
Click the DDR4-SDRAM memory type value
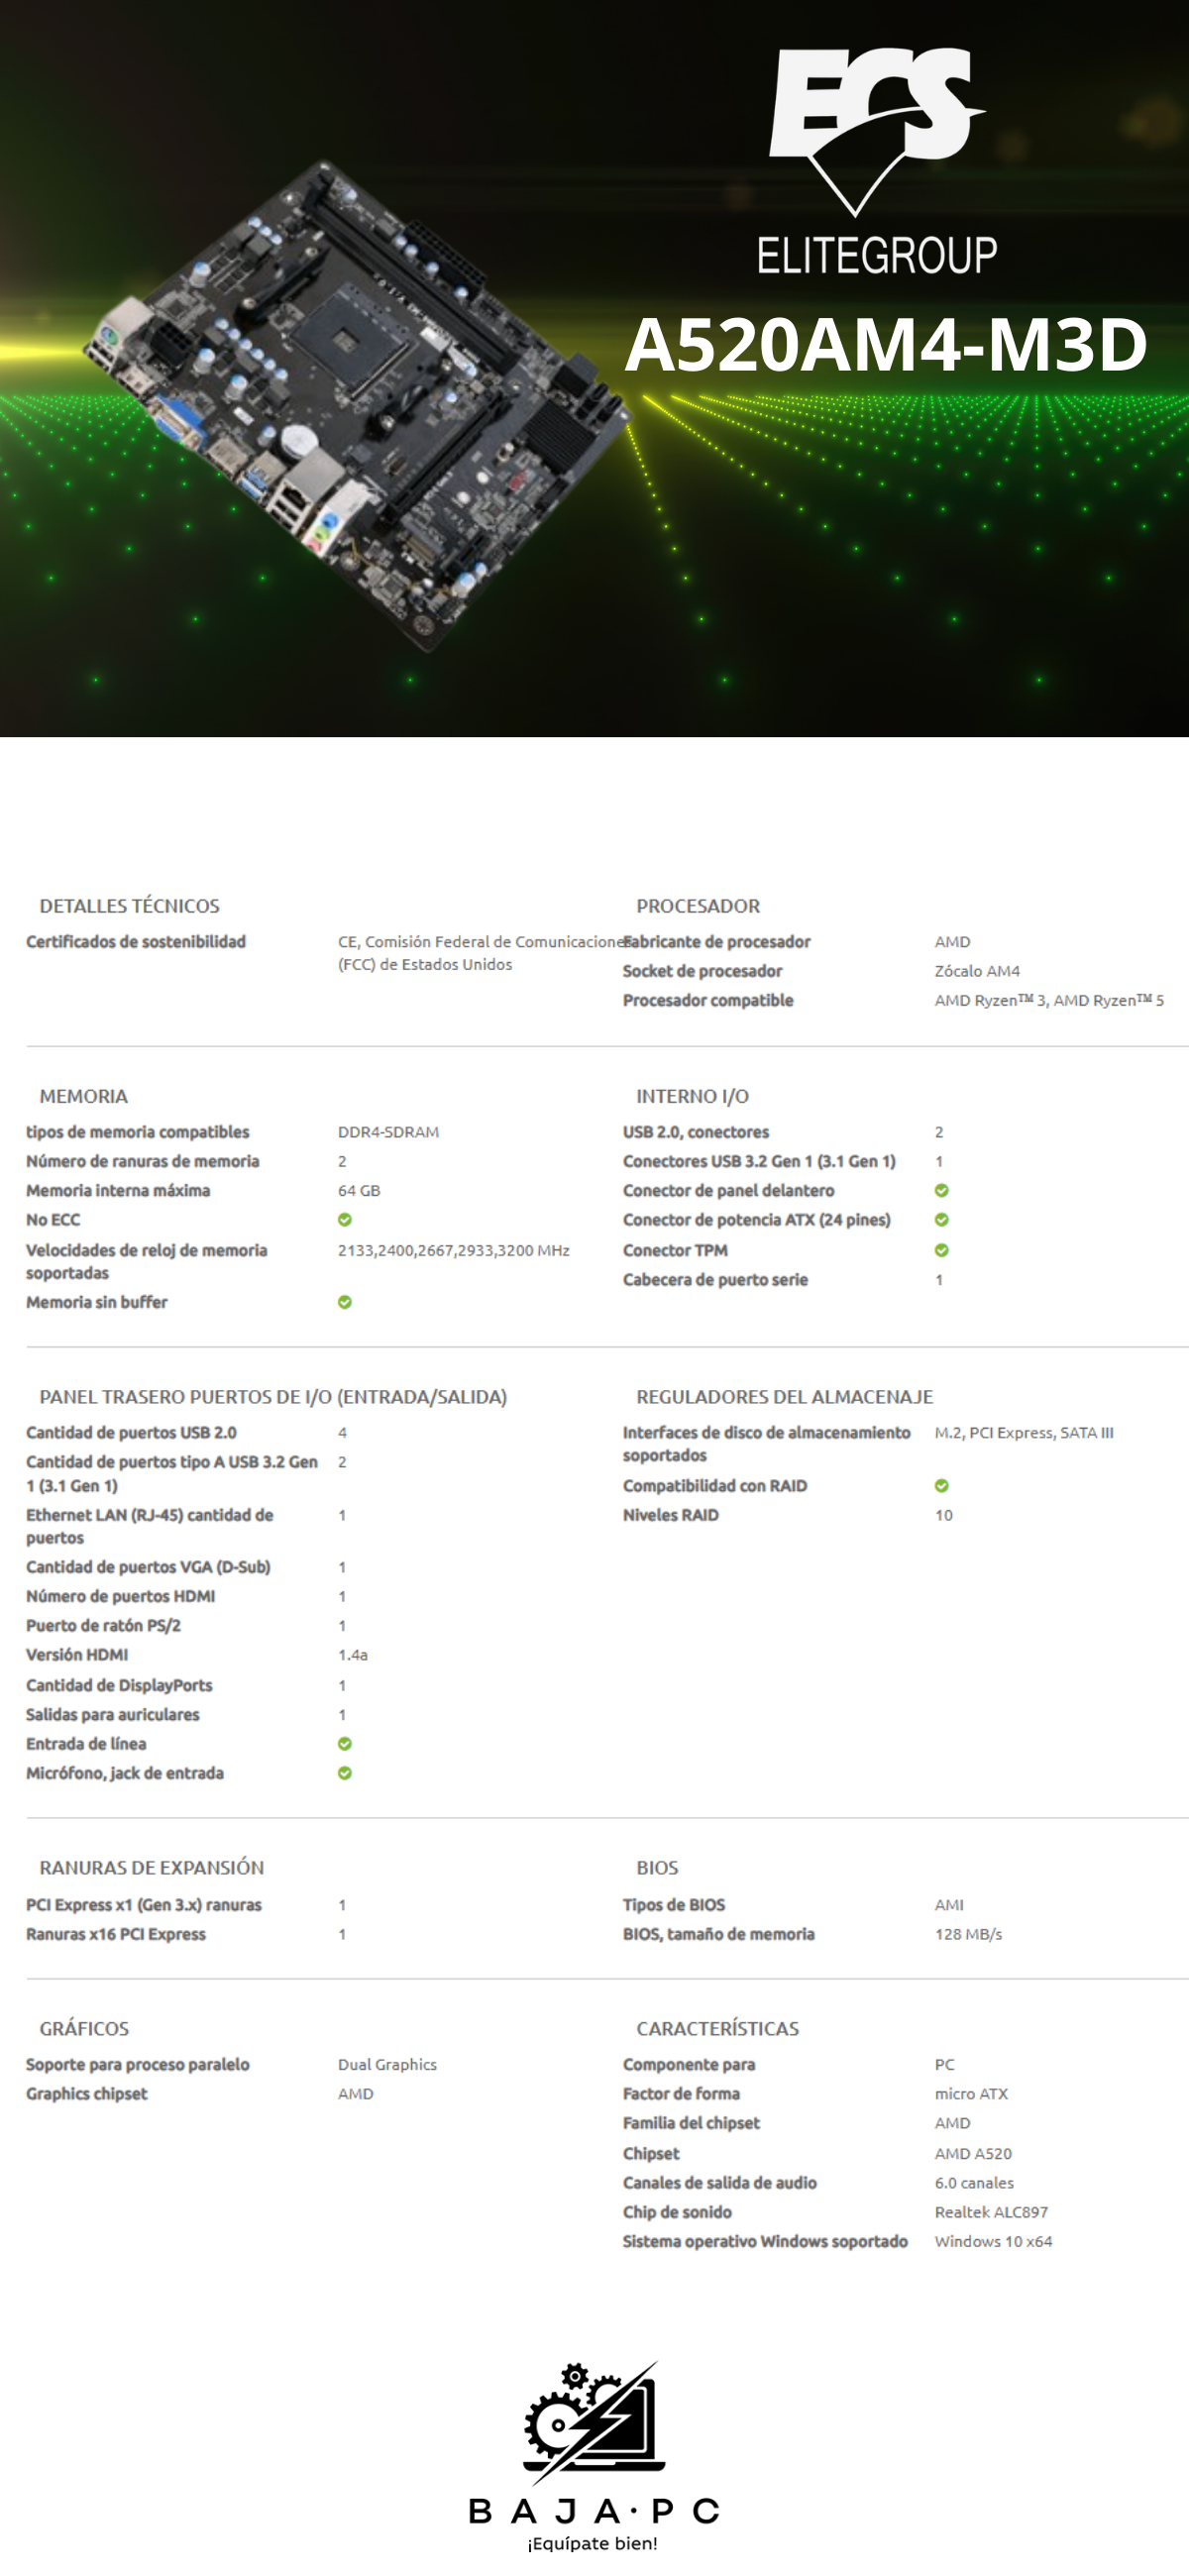point(388,1132)
